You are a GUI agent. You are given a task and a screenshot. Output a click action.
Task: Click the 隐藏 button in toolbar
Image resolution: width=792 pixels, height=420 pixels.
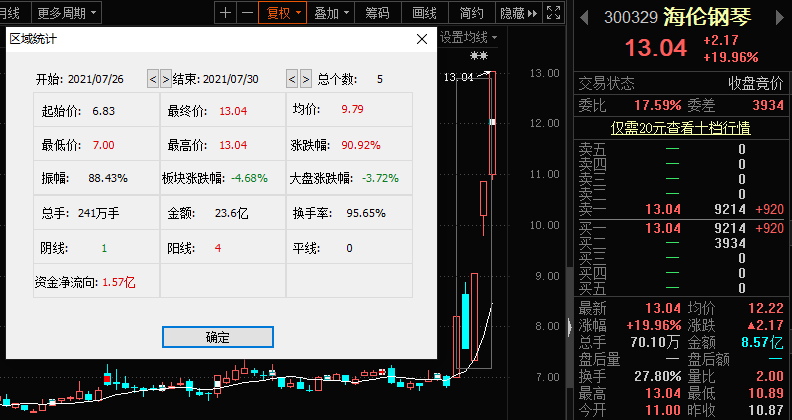point(518,13)
